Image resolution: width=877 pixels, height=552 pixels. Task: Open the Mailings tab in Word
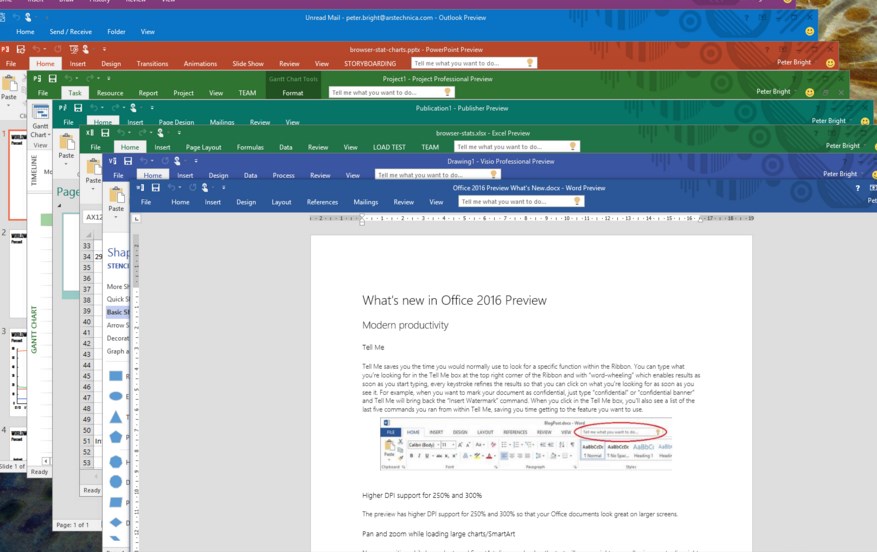point(366,202)
